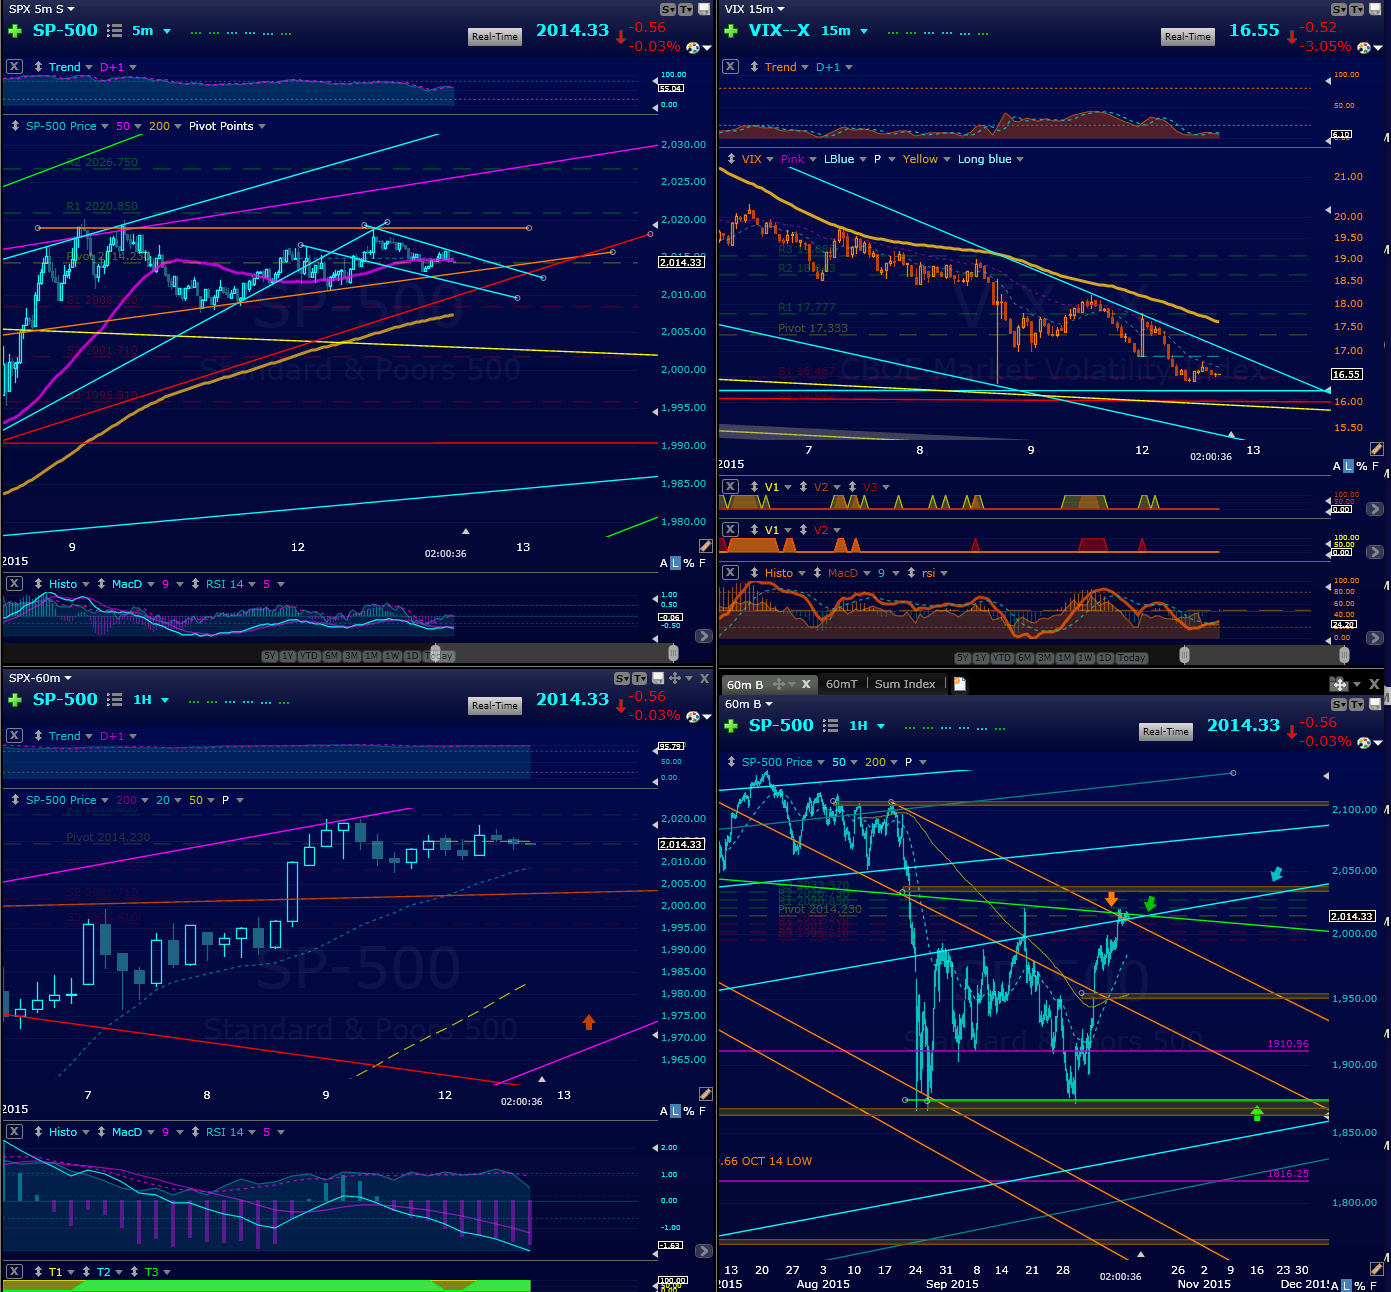Toggle the L (log) scale on the SPX 5m chart
The height and width of the screenshot is (1292, 1391).
[675, 563]
